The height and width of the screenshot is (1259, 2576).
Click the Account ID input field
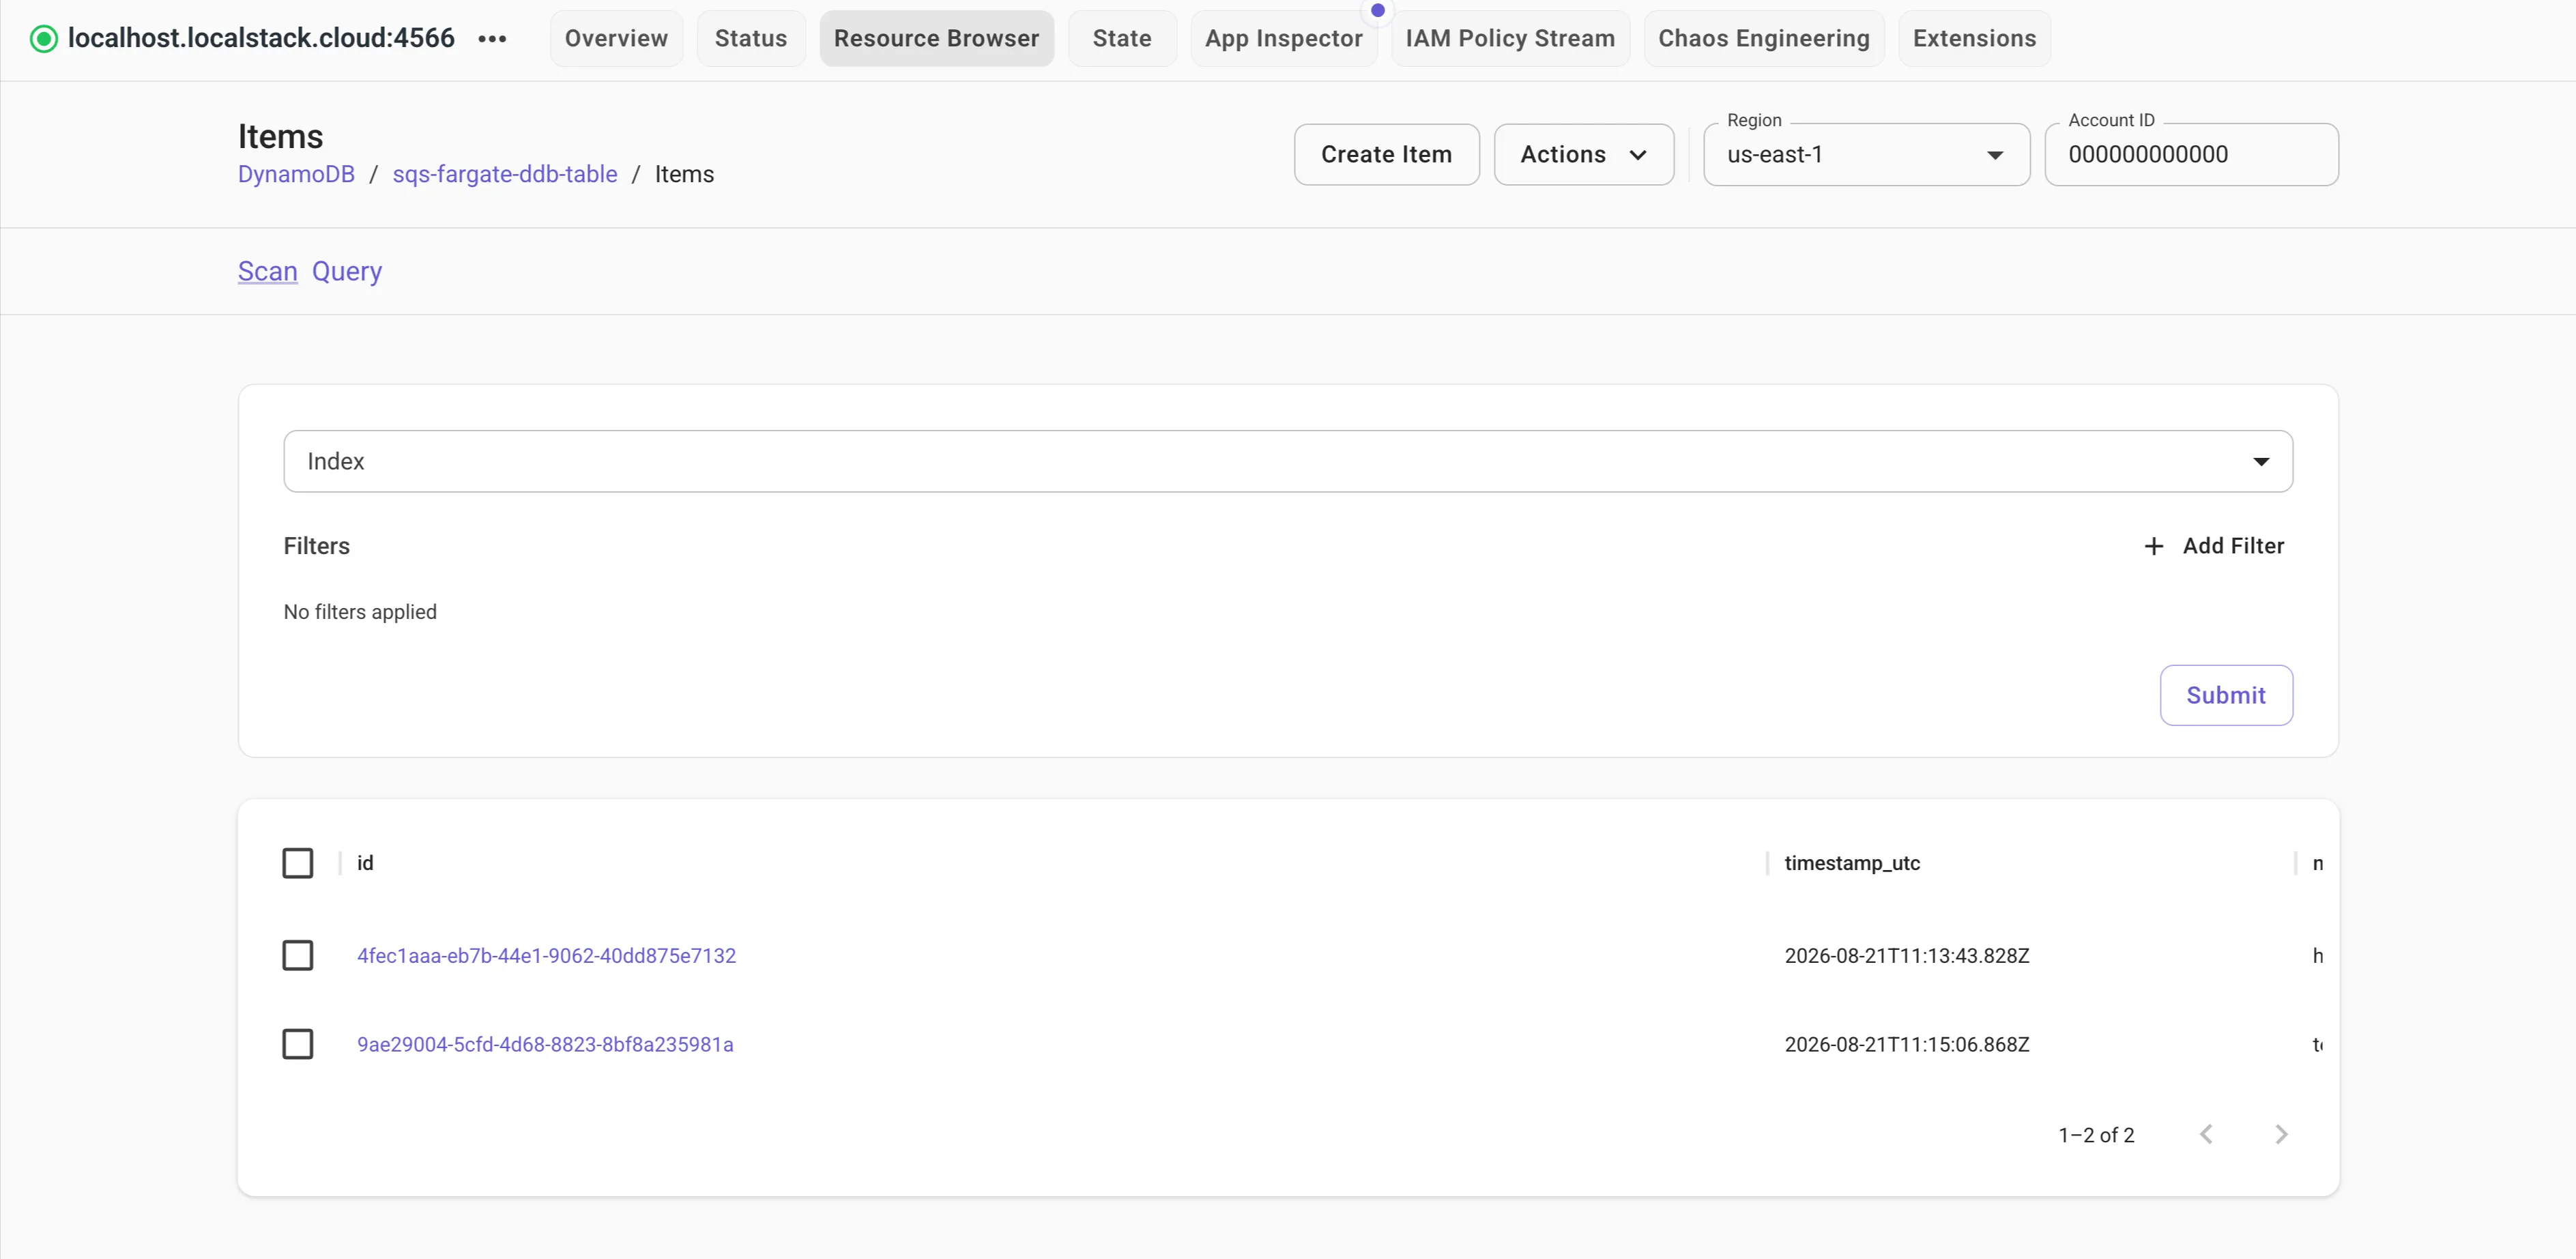2191,154
